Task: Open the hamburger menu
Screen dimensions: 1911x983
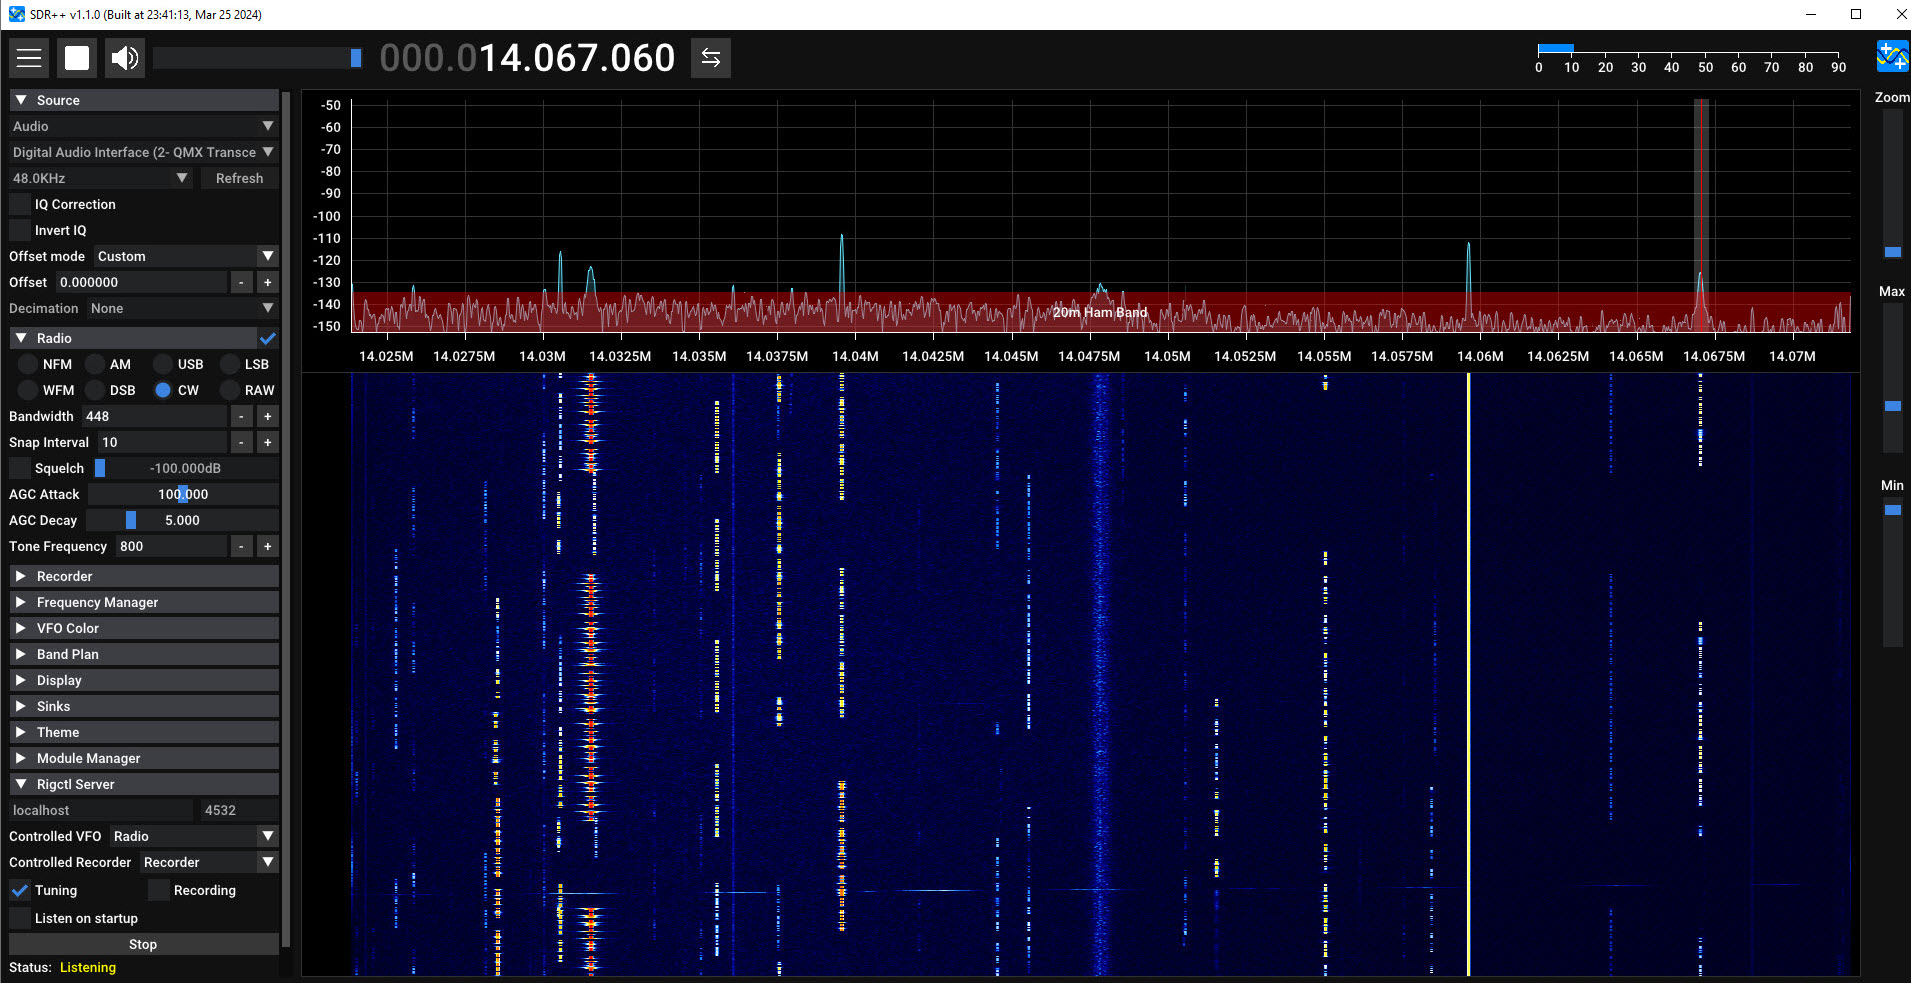Action: click(x=29, y=57)
